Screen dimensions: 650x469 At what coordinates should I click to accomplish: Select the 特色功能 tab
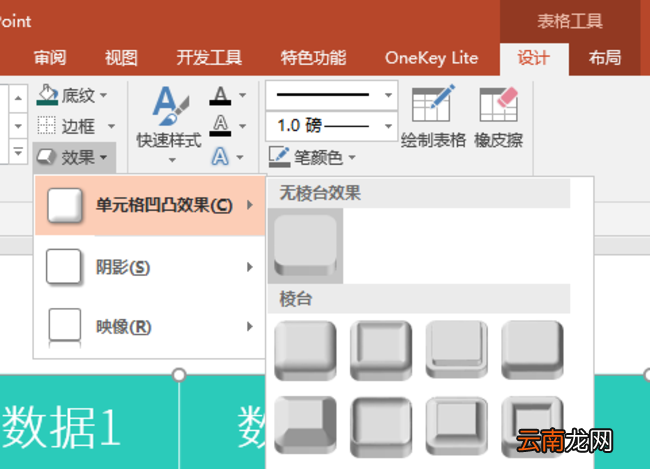click(x=313, y=58)
